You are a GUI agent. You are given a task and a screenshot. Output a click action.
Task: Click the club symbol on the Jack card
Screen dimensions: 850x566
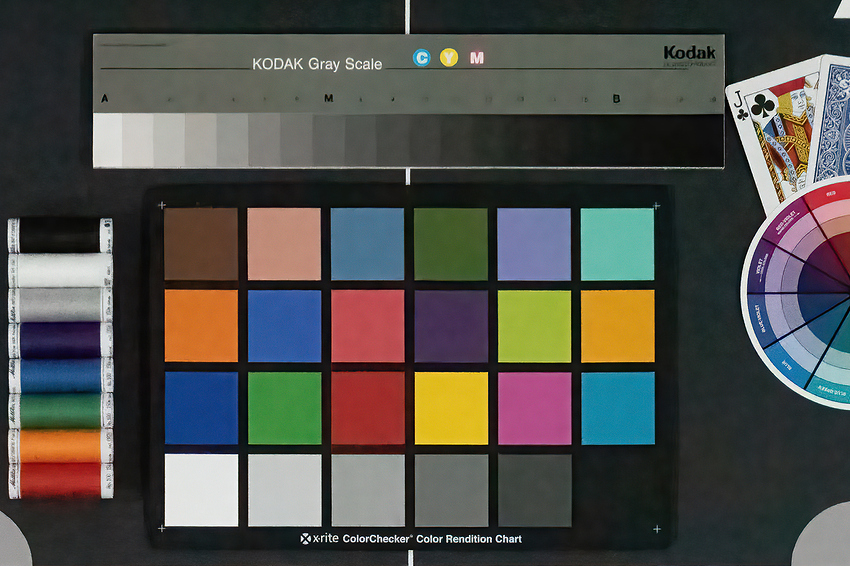[763, 106]
